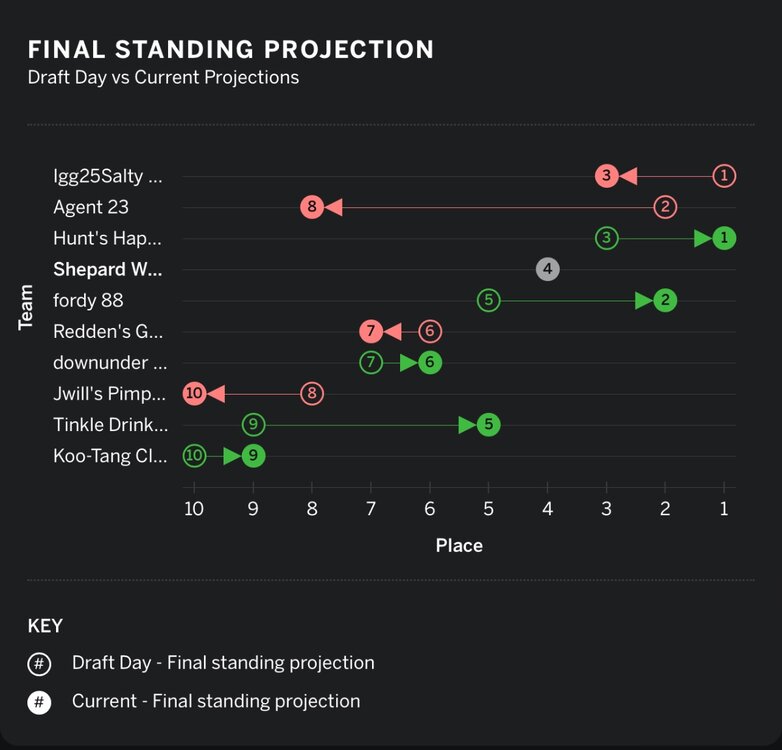
Task: Select downunder's filled green 6 marker
Action: (x=429, y=362)
